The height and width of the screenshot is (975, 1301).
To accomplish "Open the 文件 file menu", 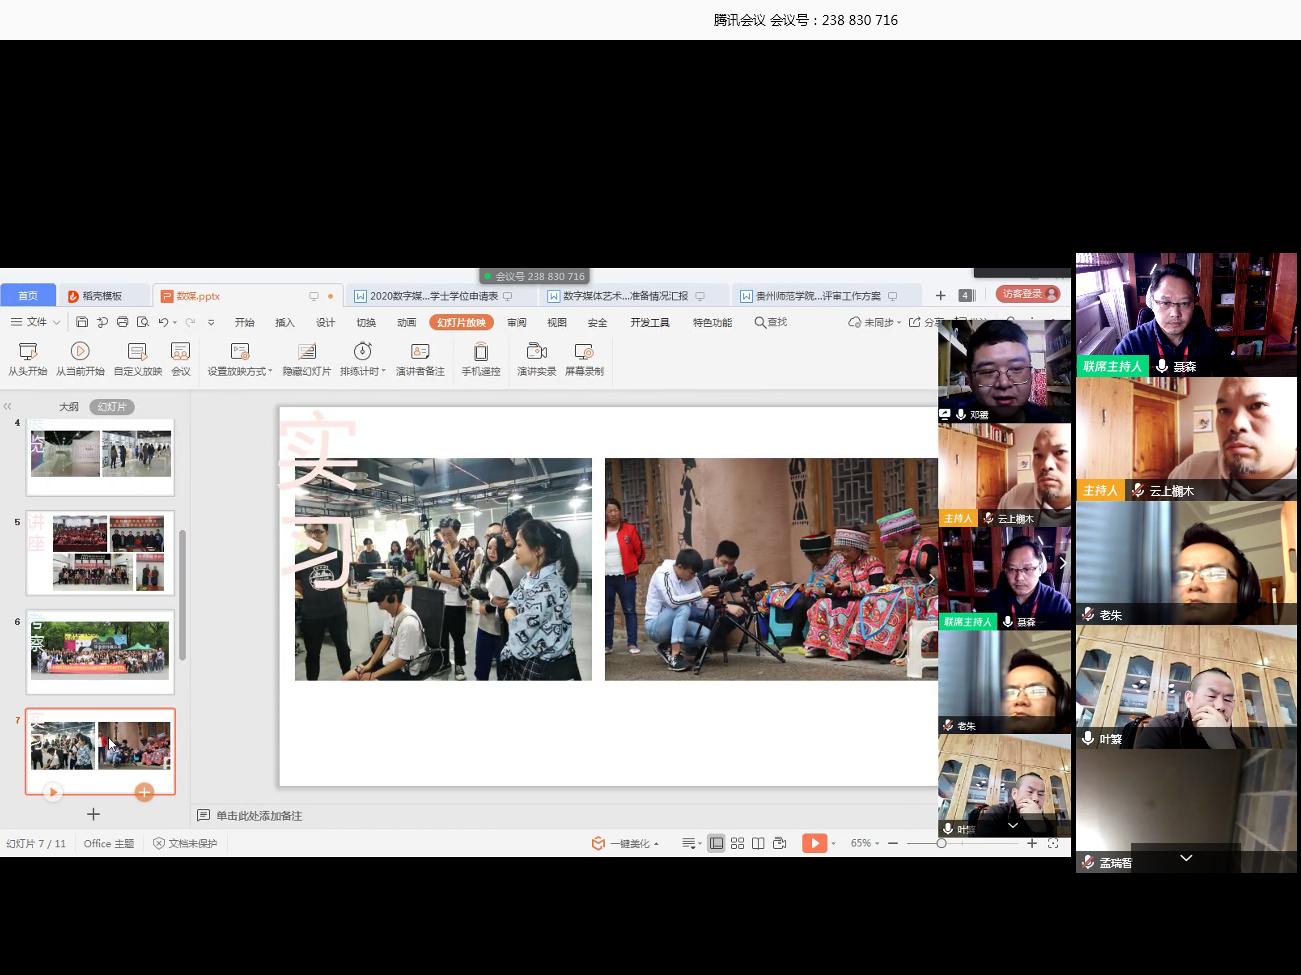I will click(35, 322).
